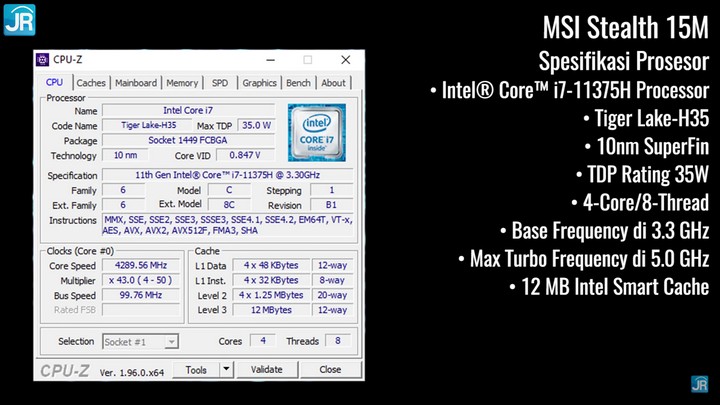The image size is (720, 405).
Task: Click the Code Name value 'Tiger Lake-H35'
Action: 147,125
